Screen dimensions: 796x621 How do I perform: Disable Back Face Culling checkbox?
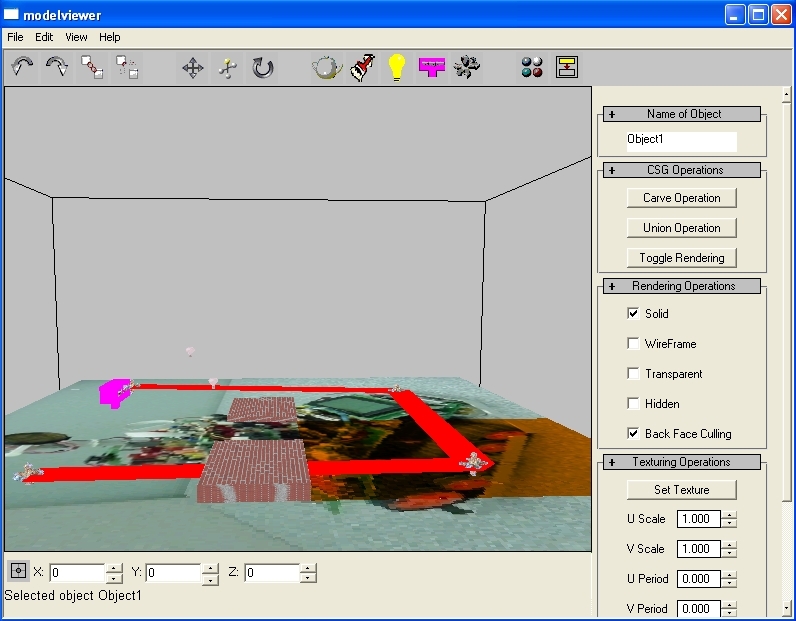click(x=633, y=434)
